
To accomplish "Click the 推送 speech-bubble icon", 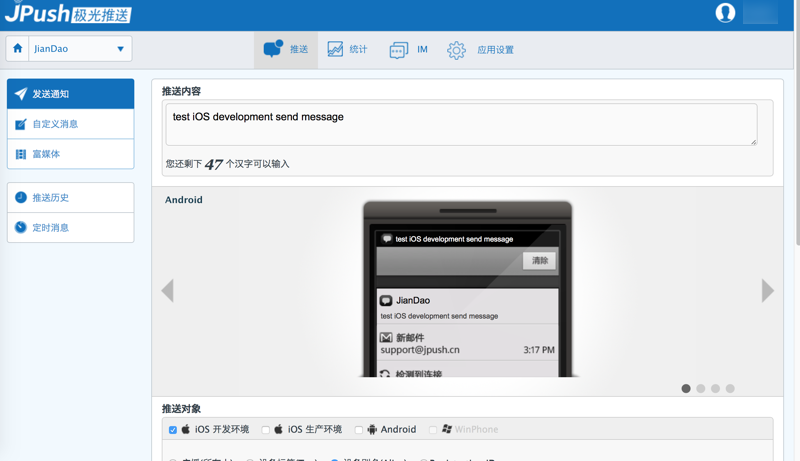I will tap(273, 48).
